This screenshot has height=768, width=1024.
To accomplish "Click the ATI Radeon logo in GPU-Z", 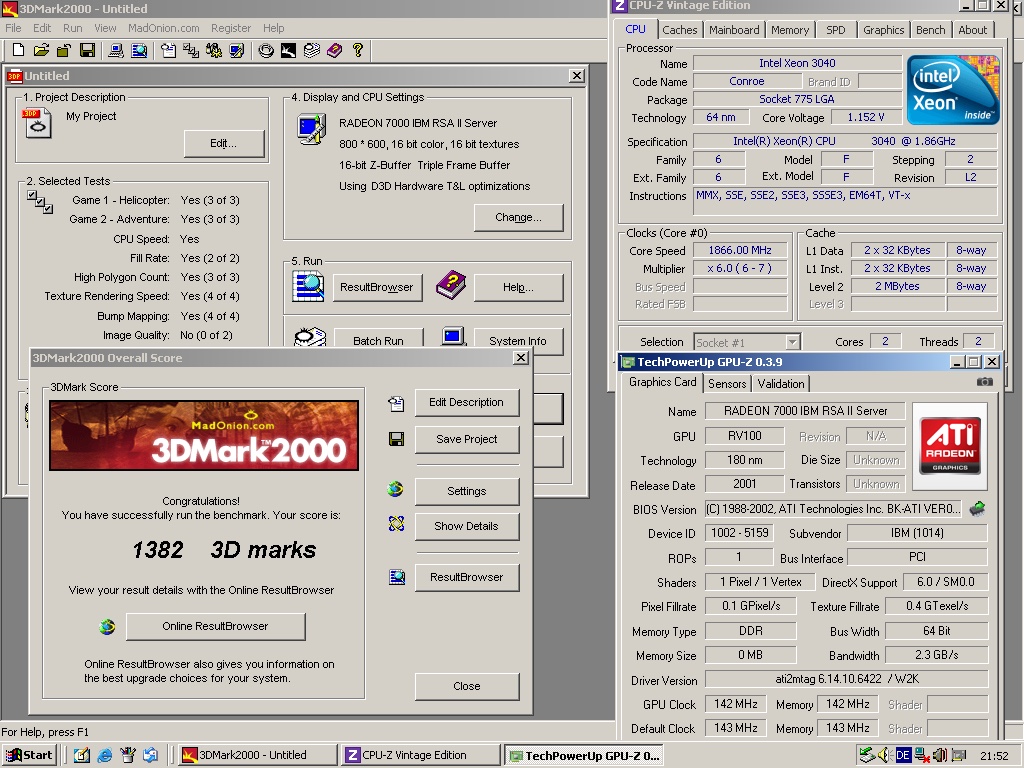I will click(x=950, y=445).
